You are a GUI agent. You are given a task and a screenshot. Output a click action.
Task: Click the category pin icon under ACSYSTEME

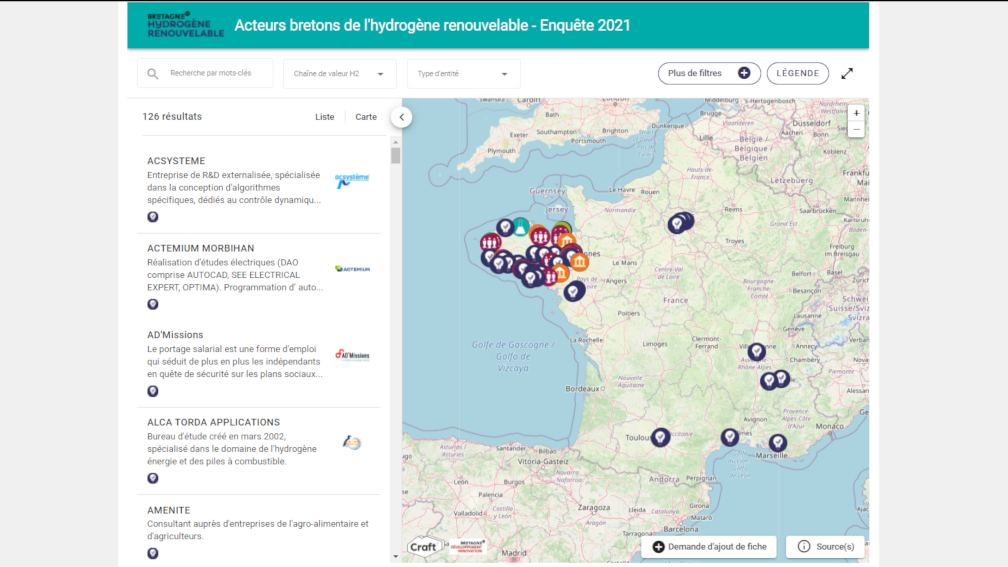pyautogui.click(x=153, y=217)
